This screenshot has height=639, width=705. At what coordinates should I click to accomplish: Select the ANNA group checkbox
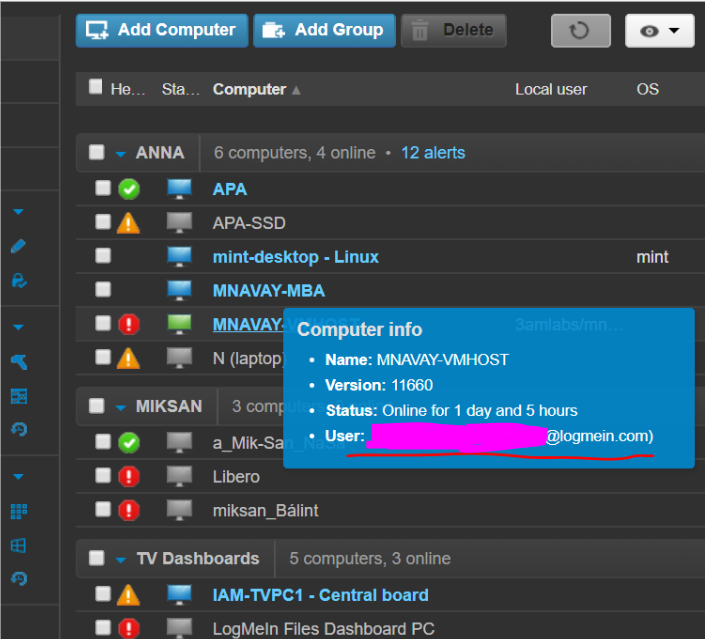pos(97,152)
